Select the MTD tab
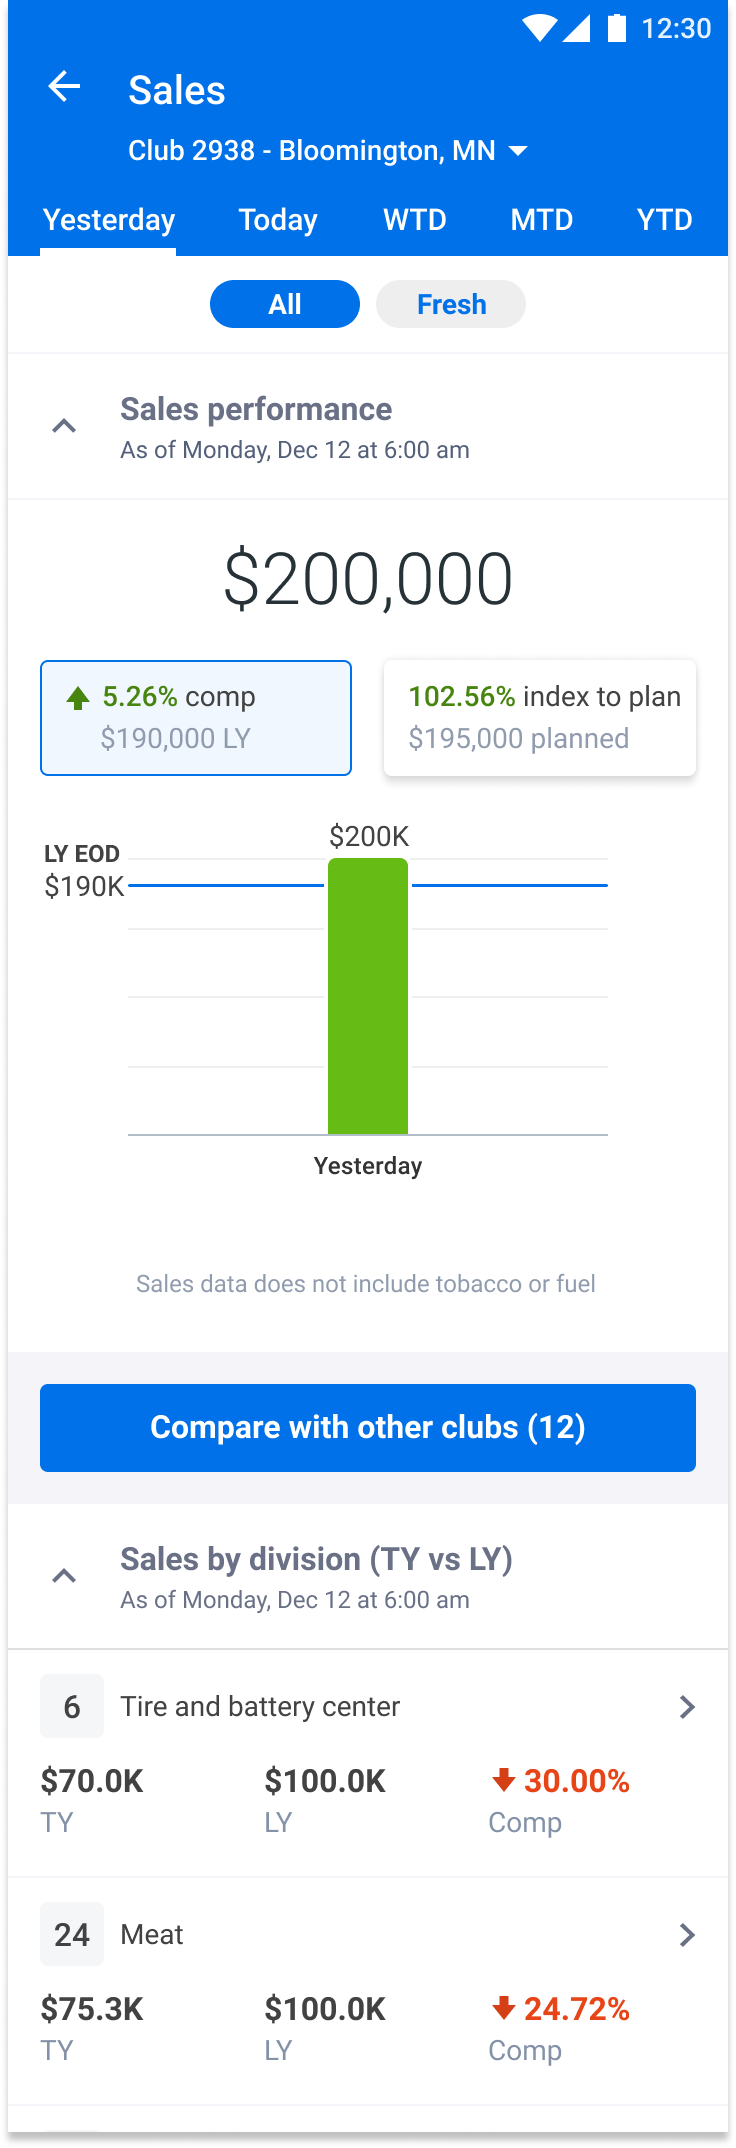Screen dimensions: 736x2148 coord(542,220)
